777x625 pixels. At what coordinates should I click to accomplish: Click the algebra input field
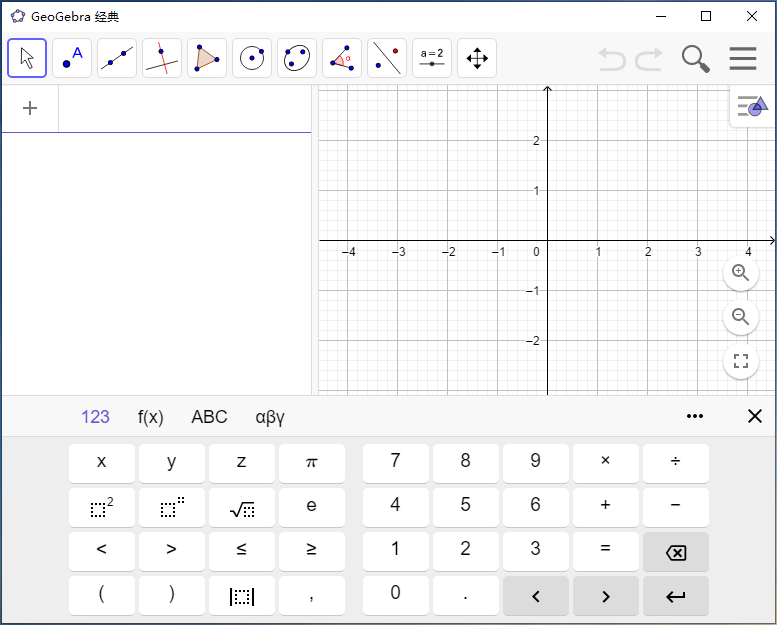pos(185,109)
